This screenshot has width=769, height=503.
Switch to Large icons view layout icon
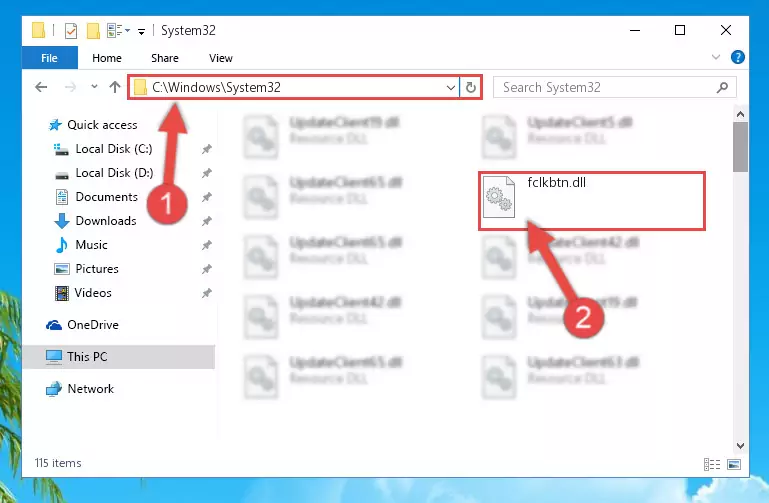coord(734,464)
